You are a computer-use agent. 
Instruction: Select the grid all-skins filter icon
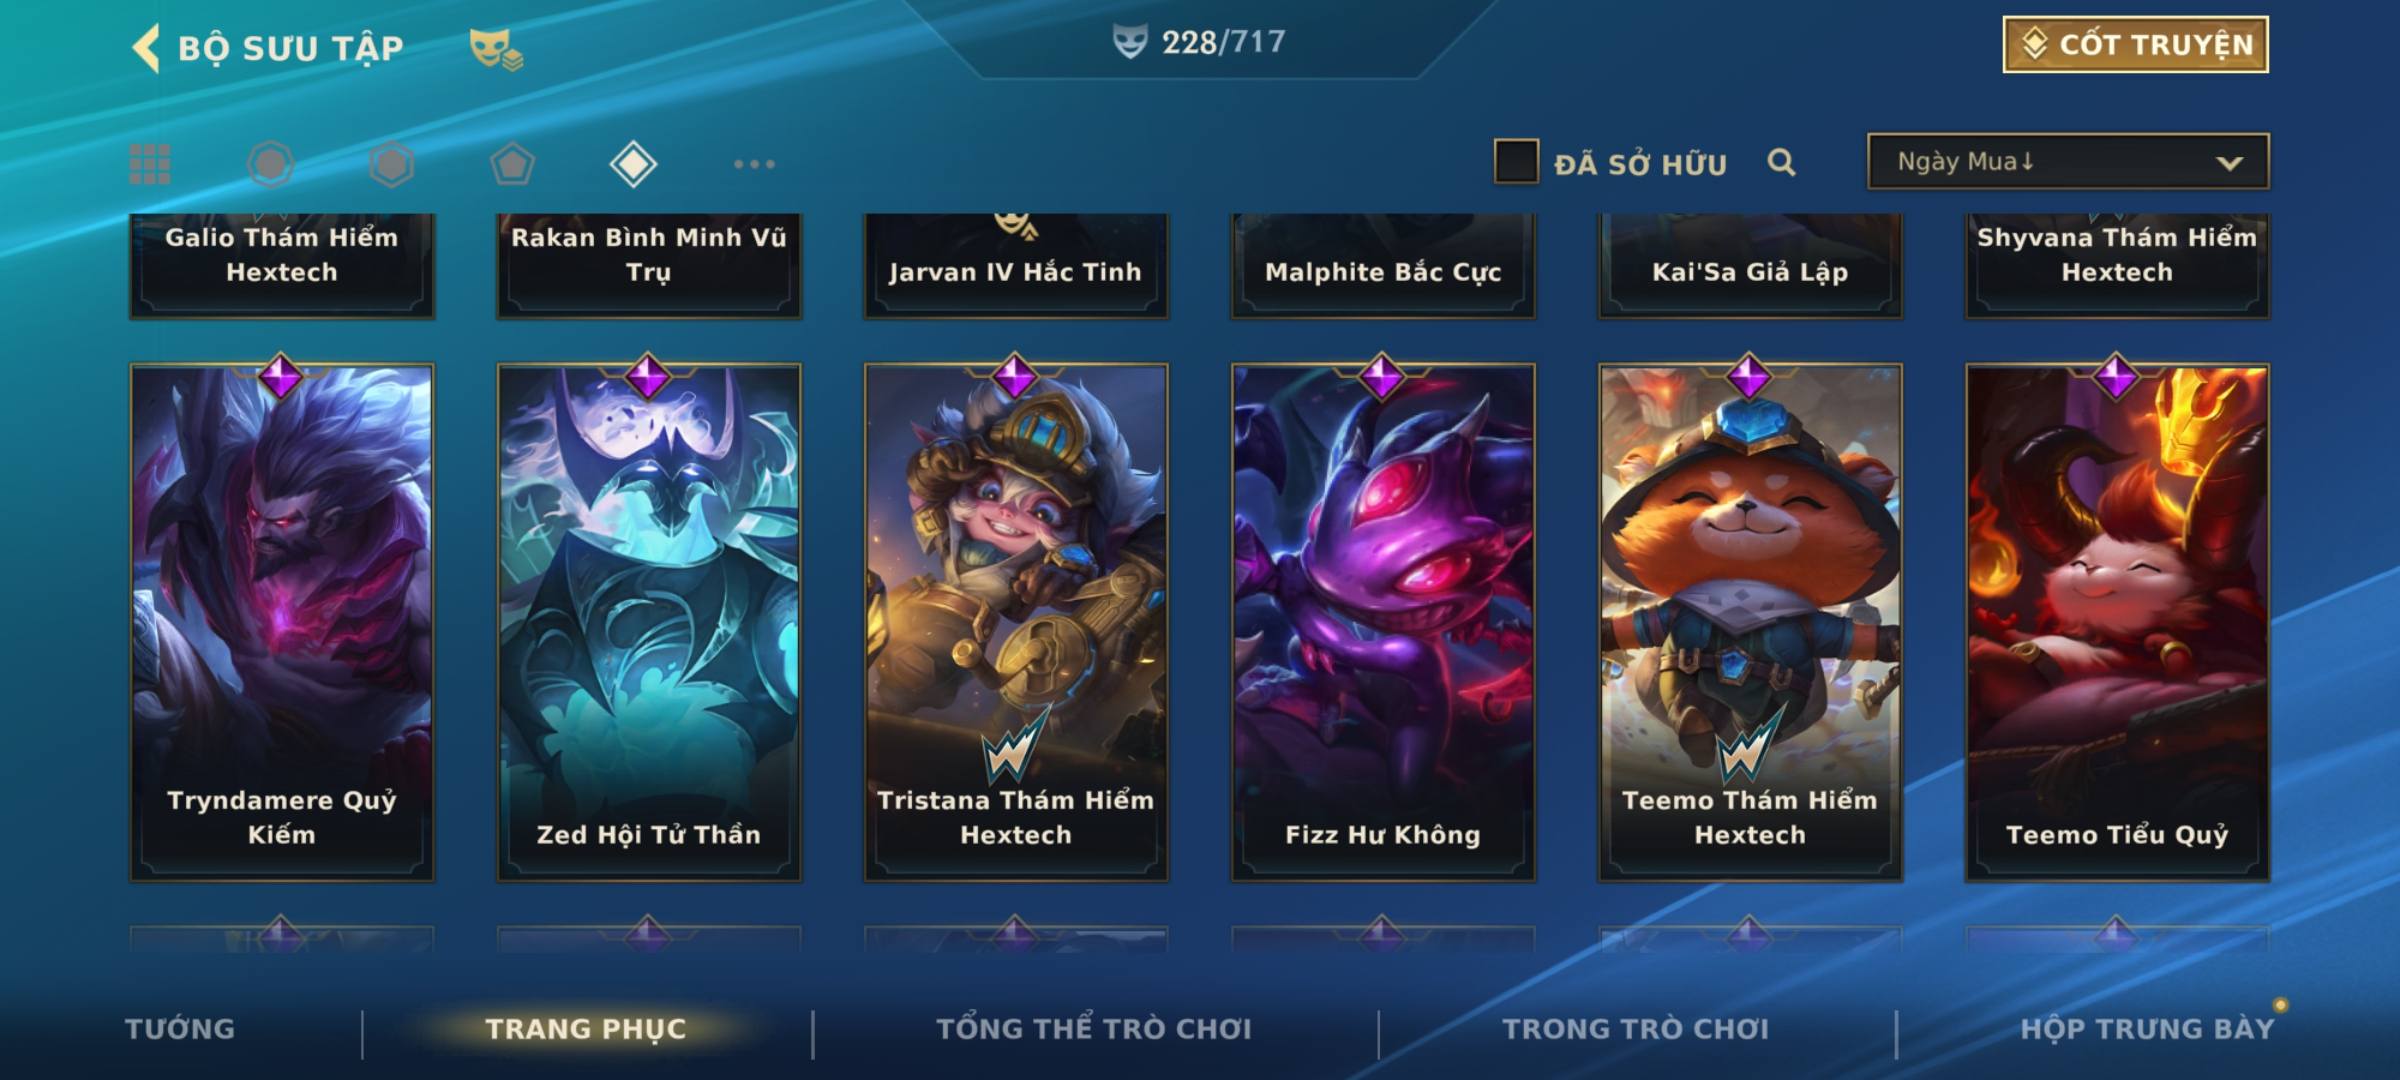(x=150, y=164)
